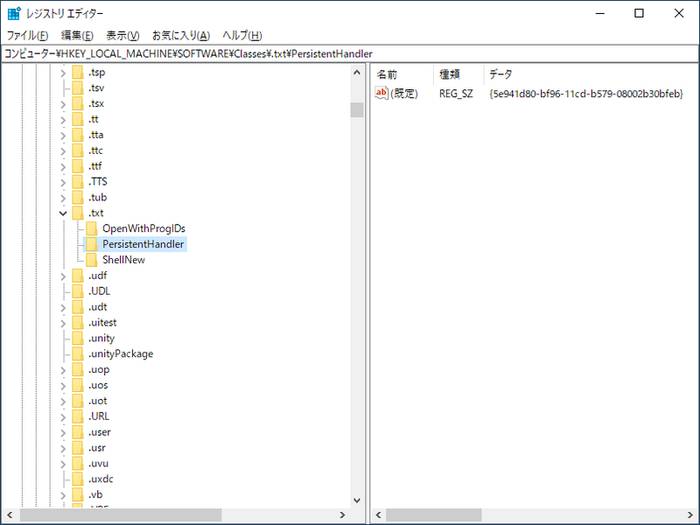Click the .unityPackage folder icon
The width and height of the screenshot is (700, 525).
tap(78, 354)
